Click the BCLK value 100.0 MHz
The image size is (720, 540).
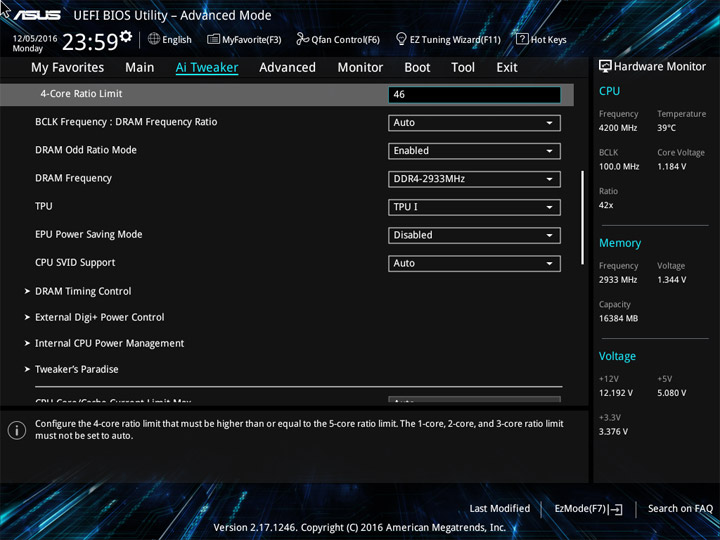coord(619,167)
